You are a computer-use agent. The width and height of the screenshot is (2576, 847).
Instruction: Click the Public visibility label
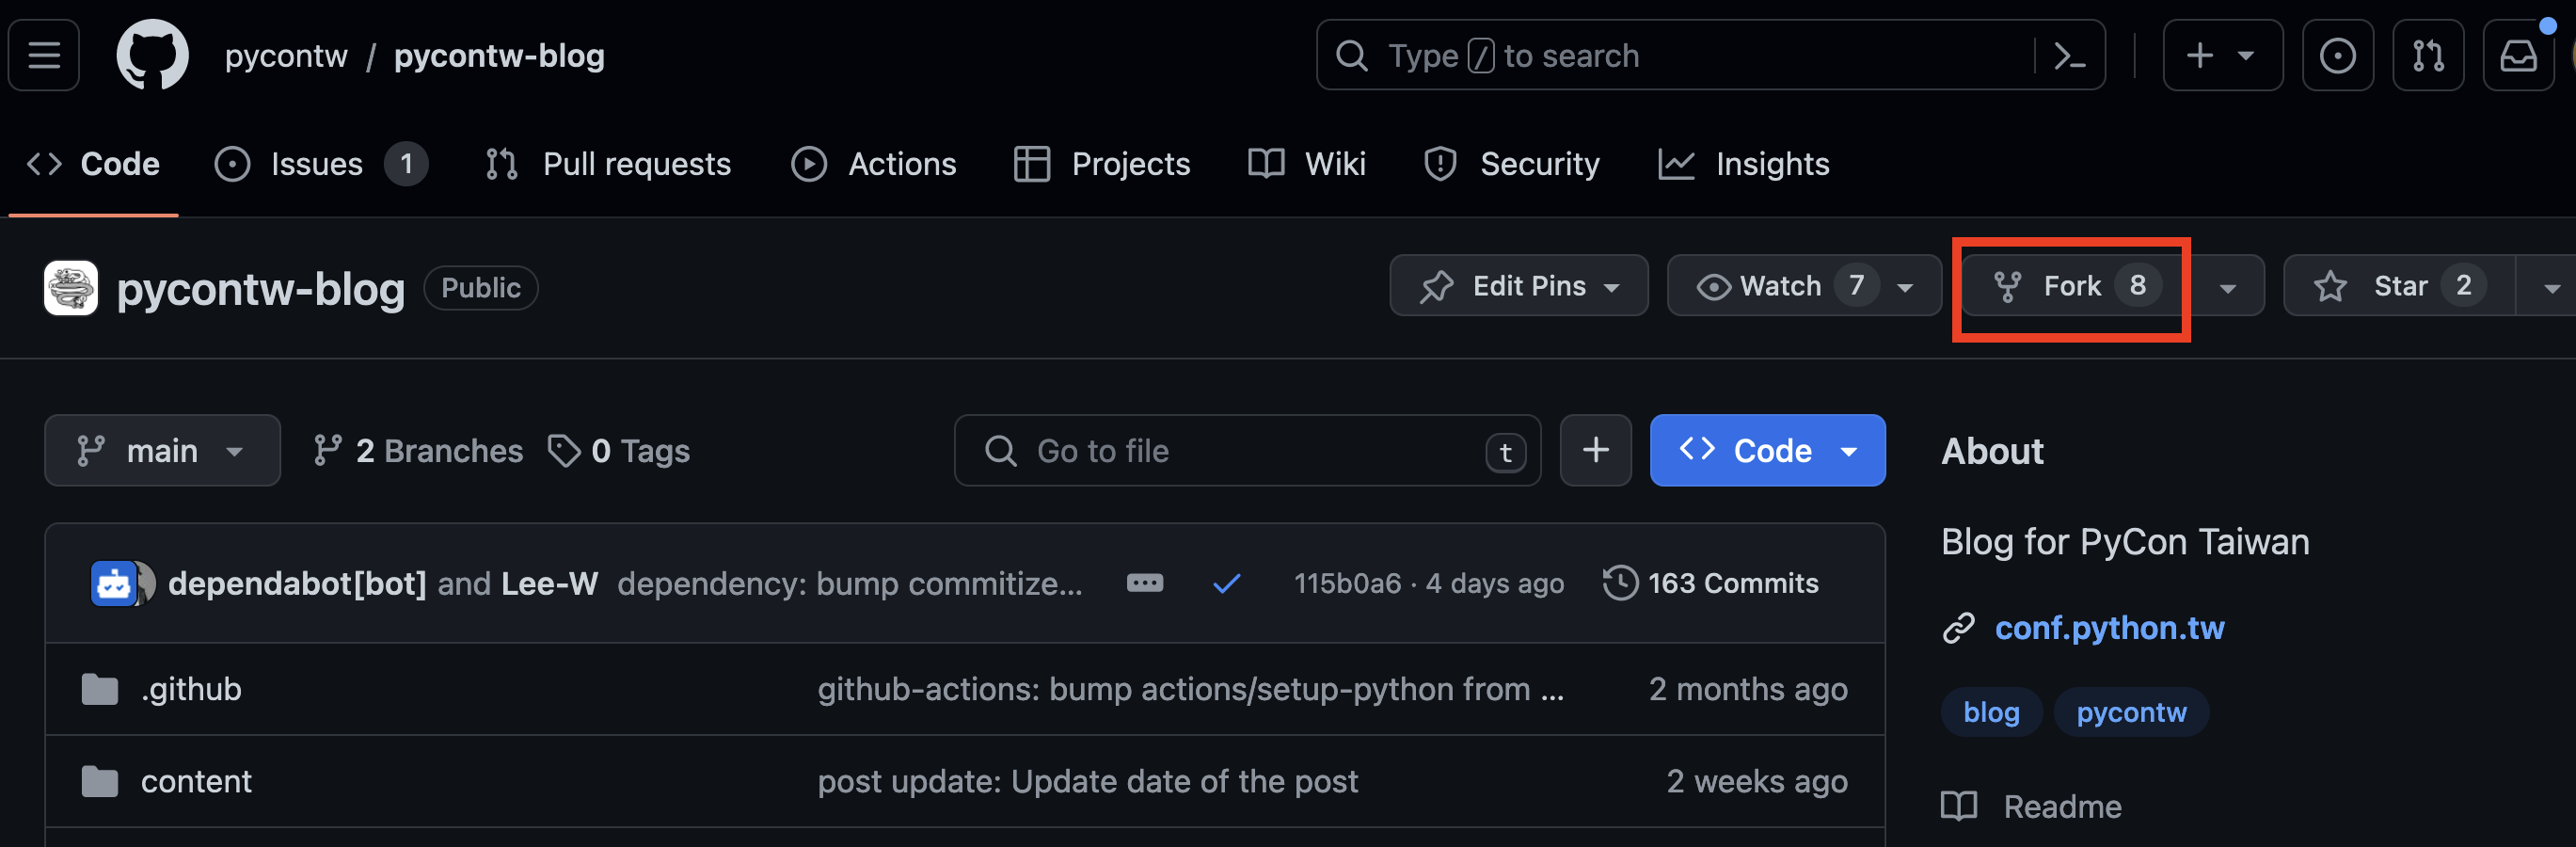click(x=480, y=288)
